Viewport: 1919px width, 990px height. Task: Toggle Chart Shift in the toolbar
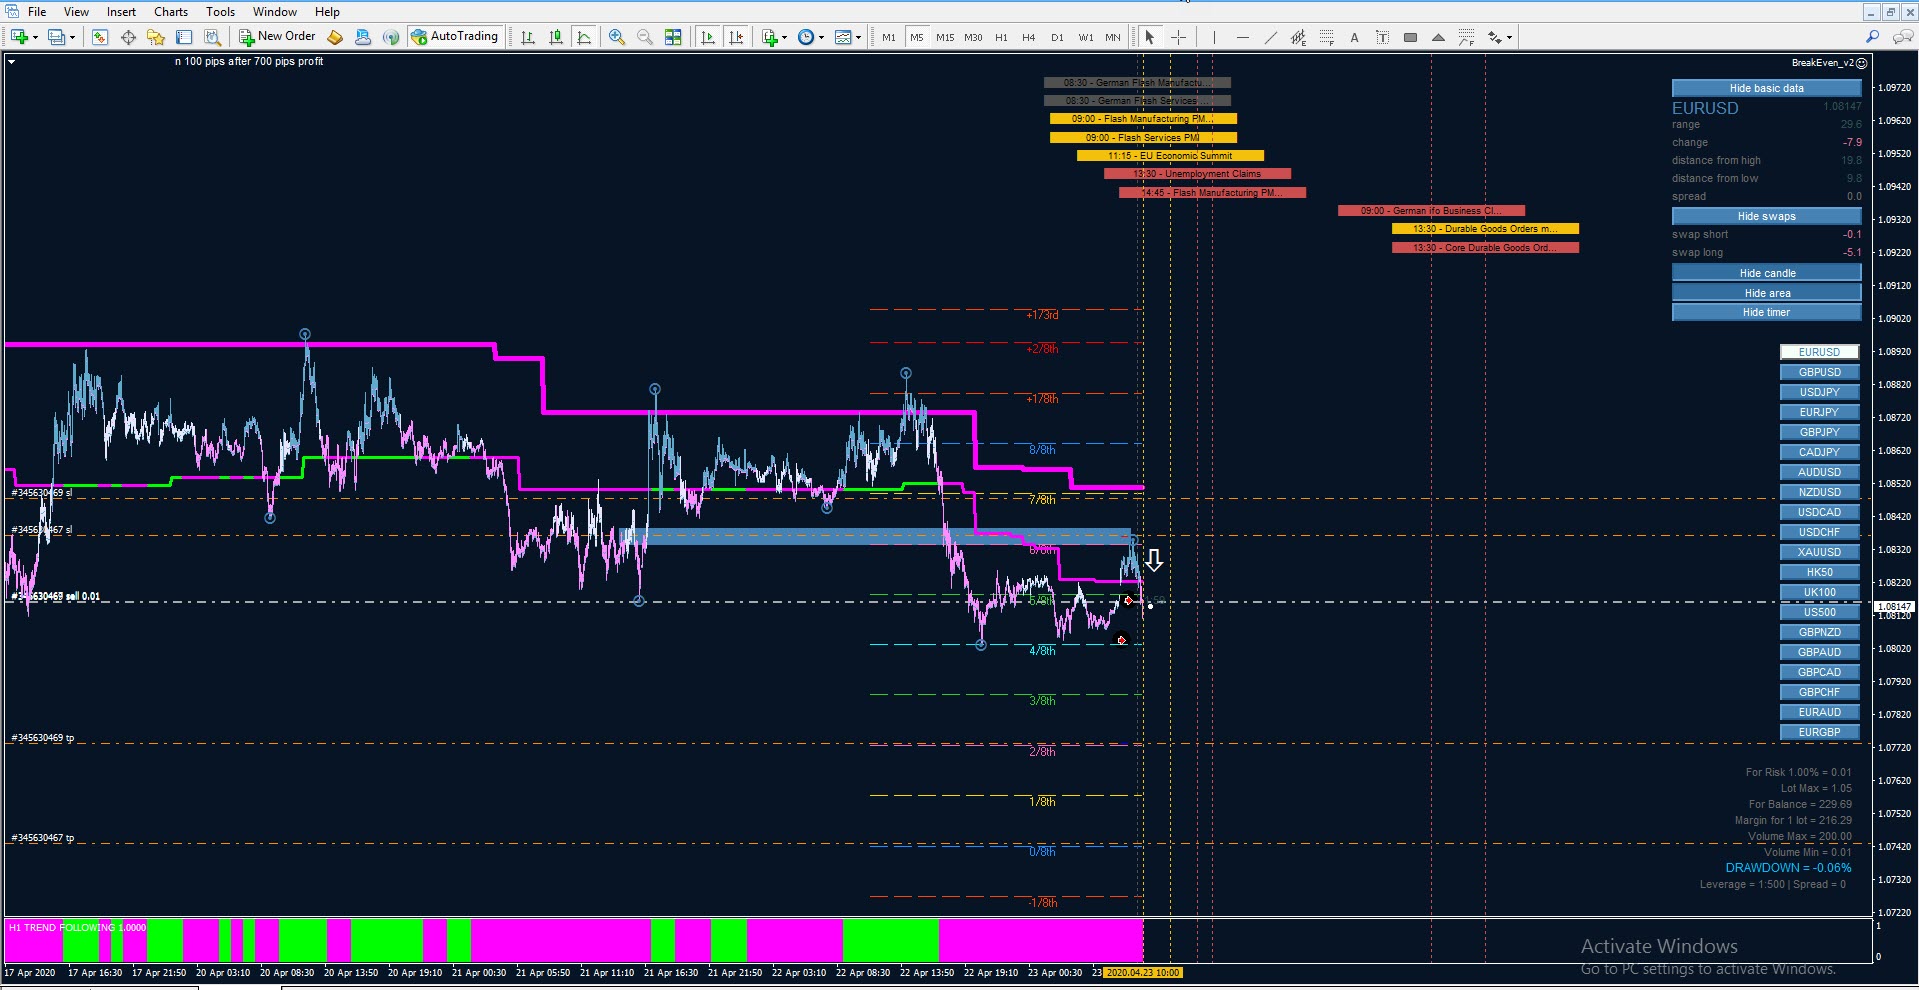(x=736, y=37)
